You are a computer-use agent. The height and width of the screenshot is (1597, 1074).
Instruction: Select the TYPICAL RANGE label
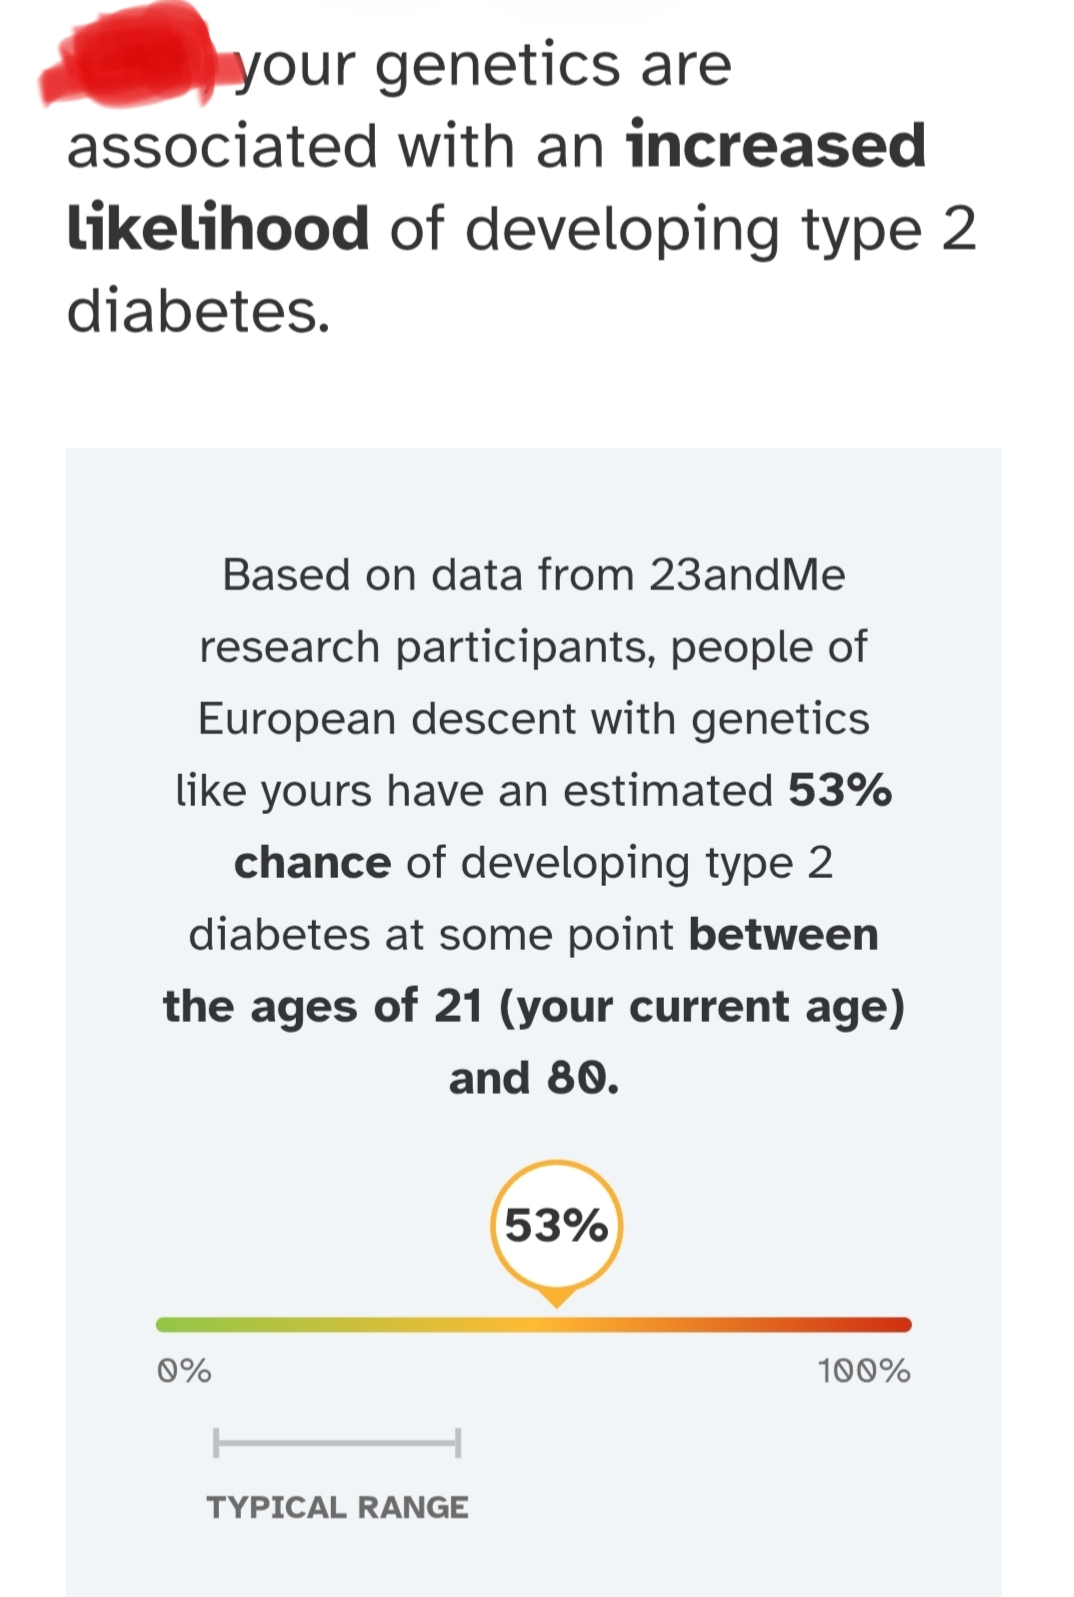tap(337, 1507)
